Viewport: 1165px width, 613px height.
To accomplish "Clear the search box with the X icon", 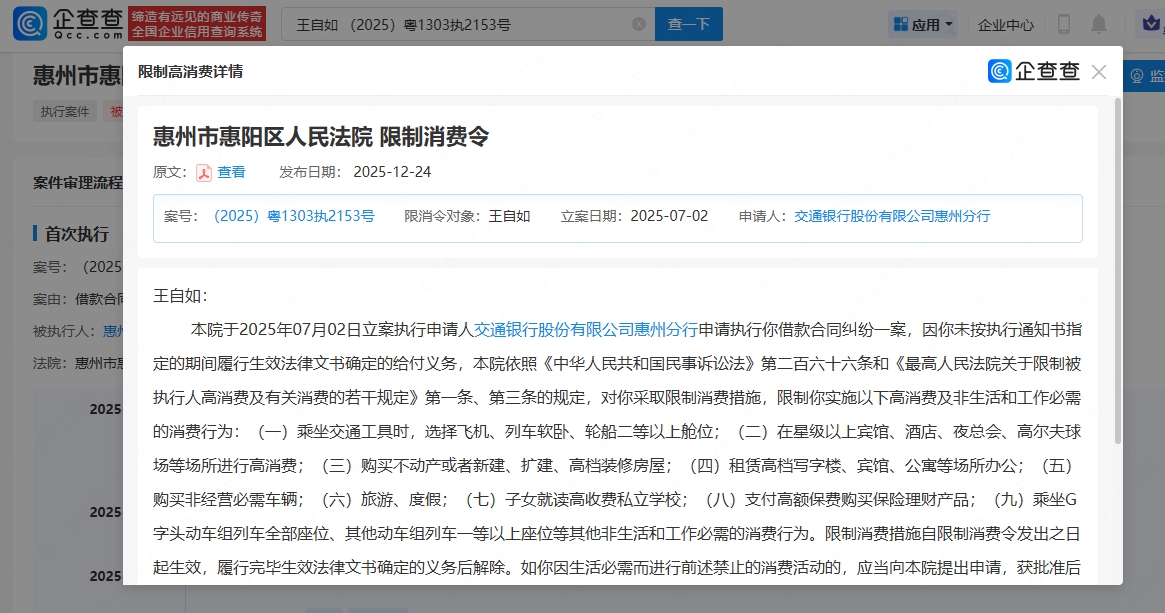I will (x=639, y=24).
